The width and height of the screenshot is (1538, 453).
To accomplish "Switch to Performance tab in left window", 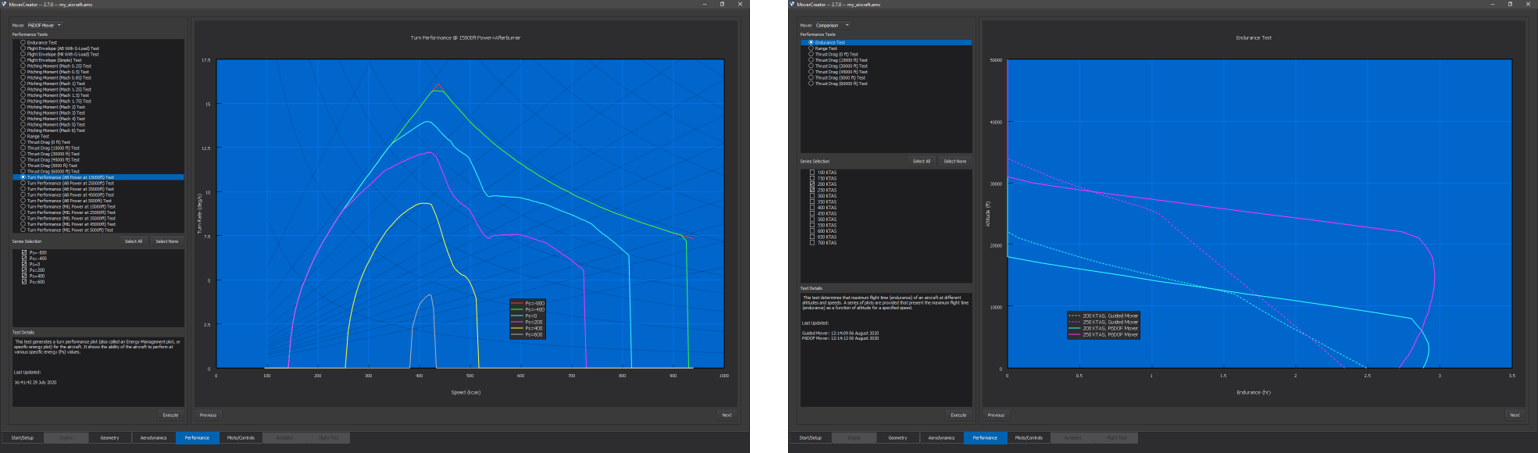I will click(197, 438).
